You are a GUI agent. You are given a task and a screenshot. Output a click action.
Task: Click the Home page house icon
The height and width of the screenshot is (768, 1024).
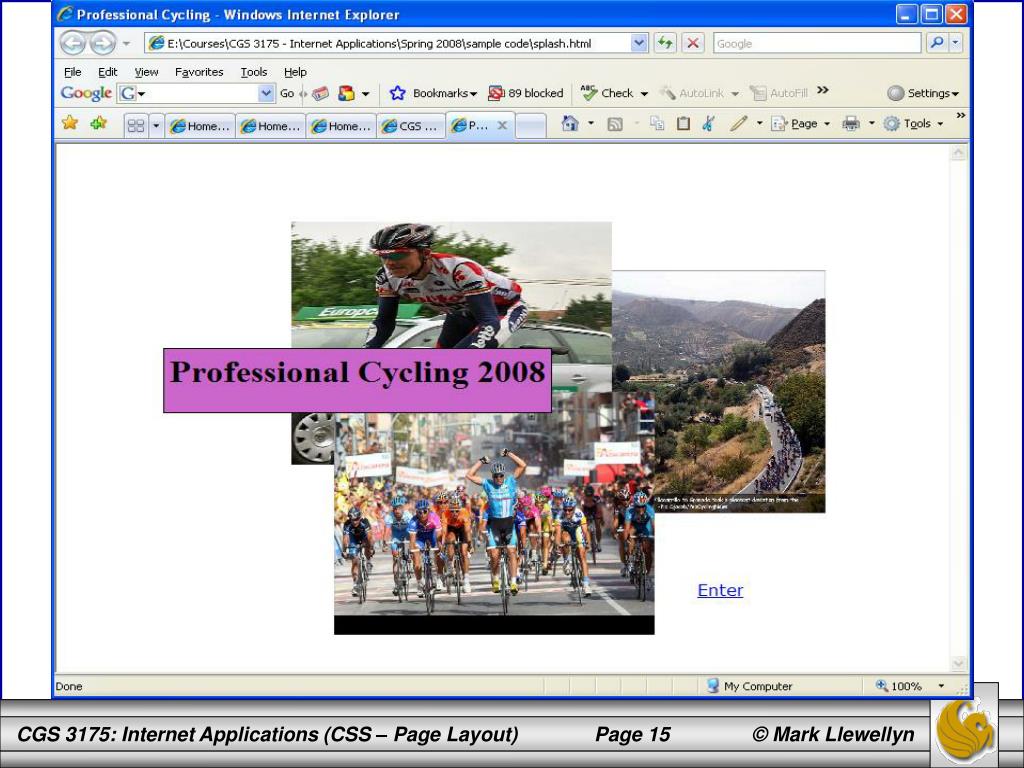pyautogui.click(x=570, y=123)
